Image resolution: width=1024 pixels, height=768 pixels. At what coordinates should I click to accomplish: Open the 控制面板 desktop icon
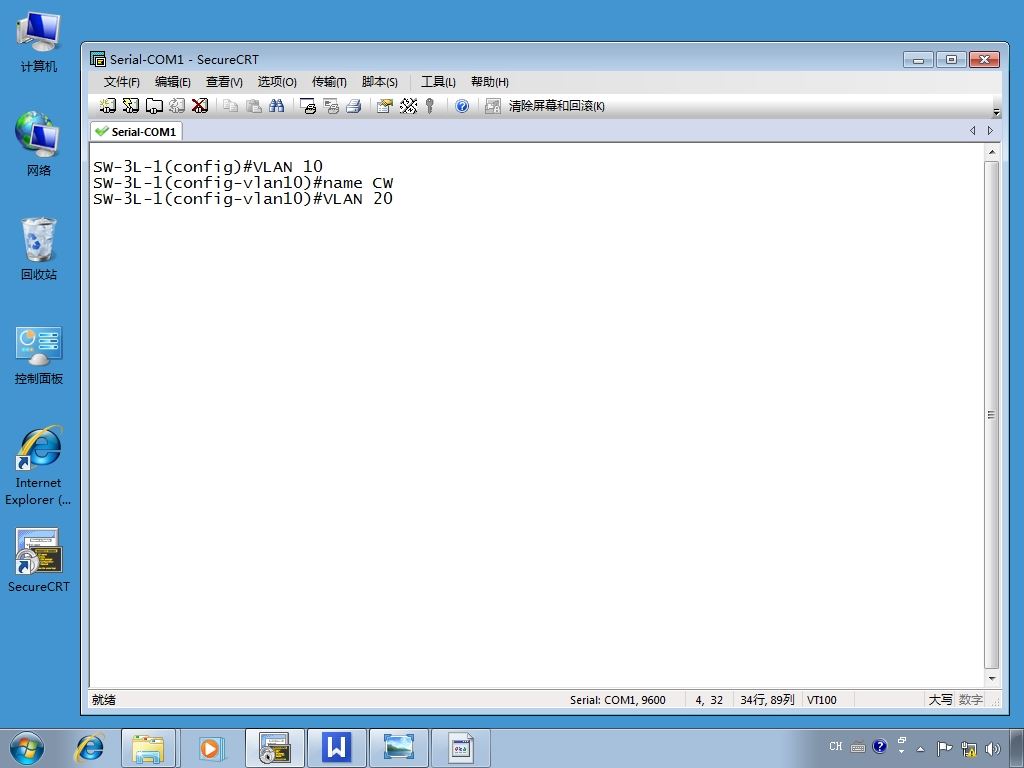point(39,356)
